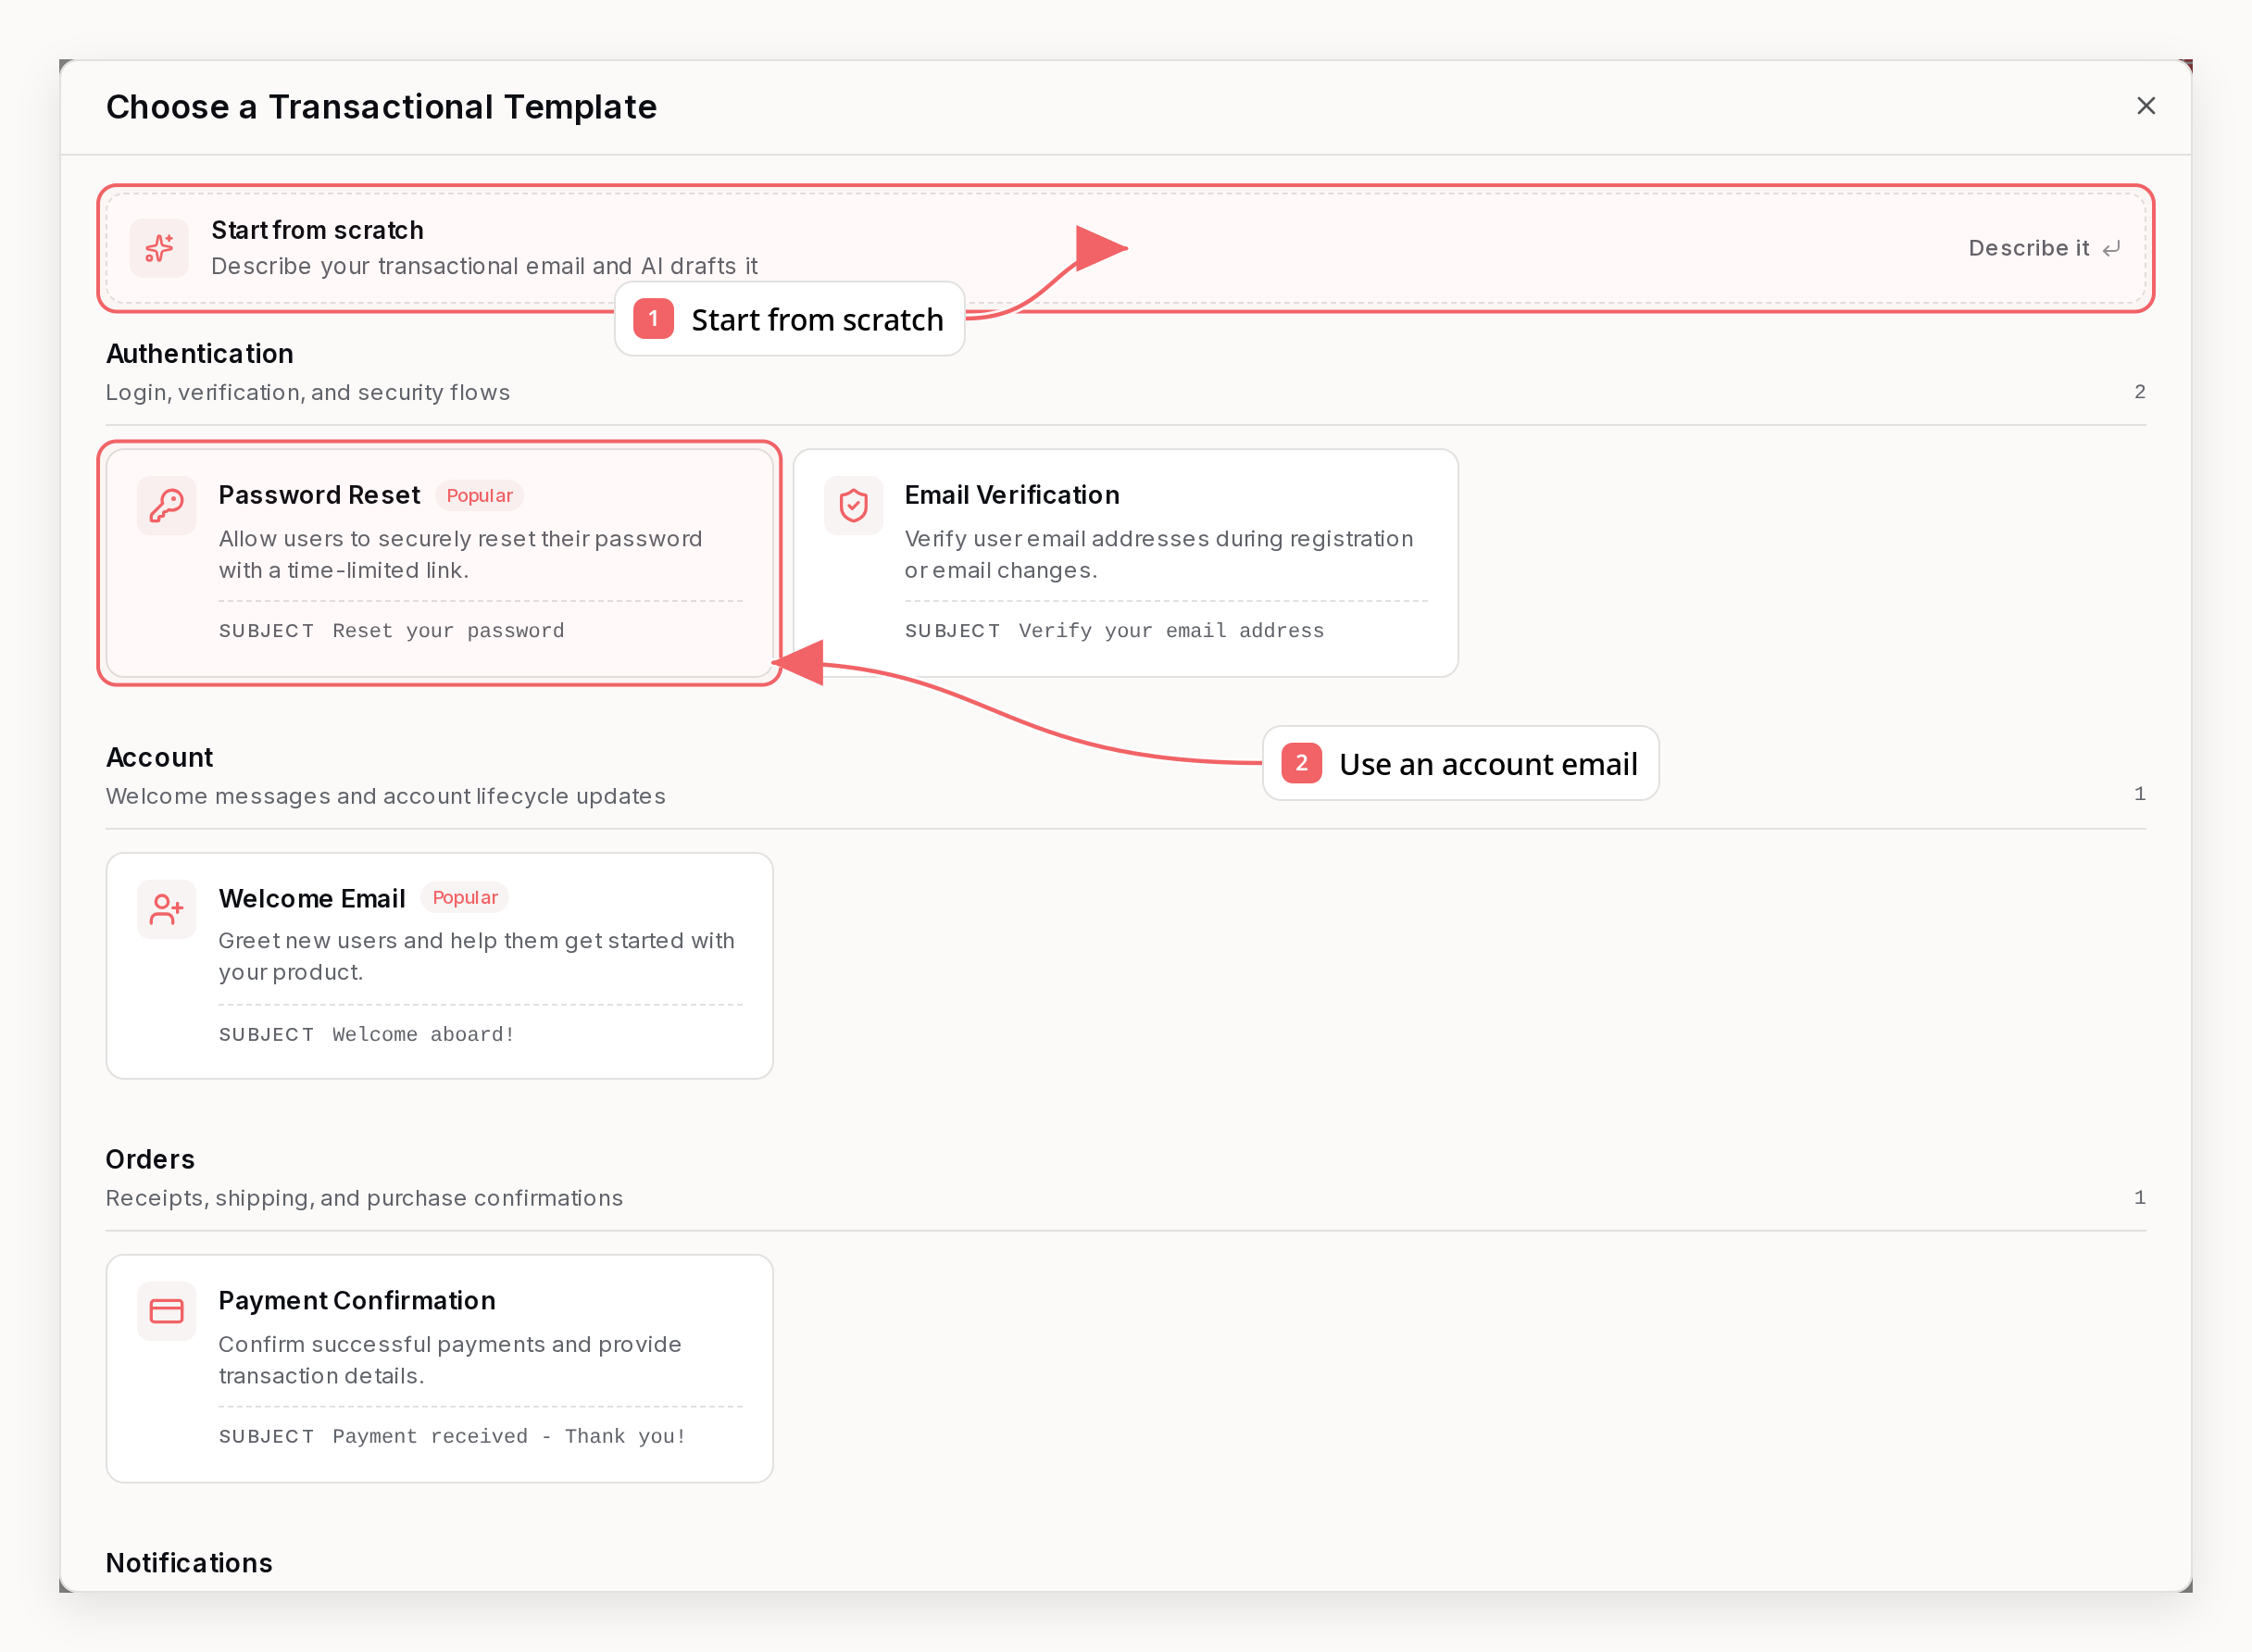Choose the Payment Confirmation template card
The image size is (2252, 1652).
(x=440, y=1369)
